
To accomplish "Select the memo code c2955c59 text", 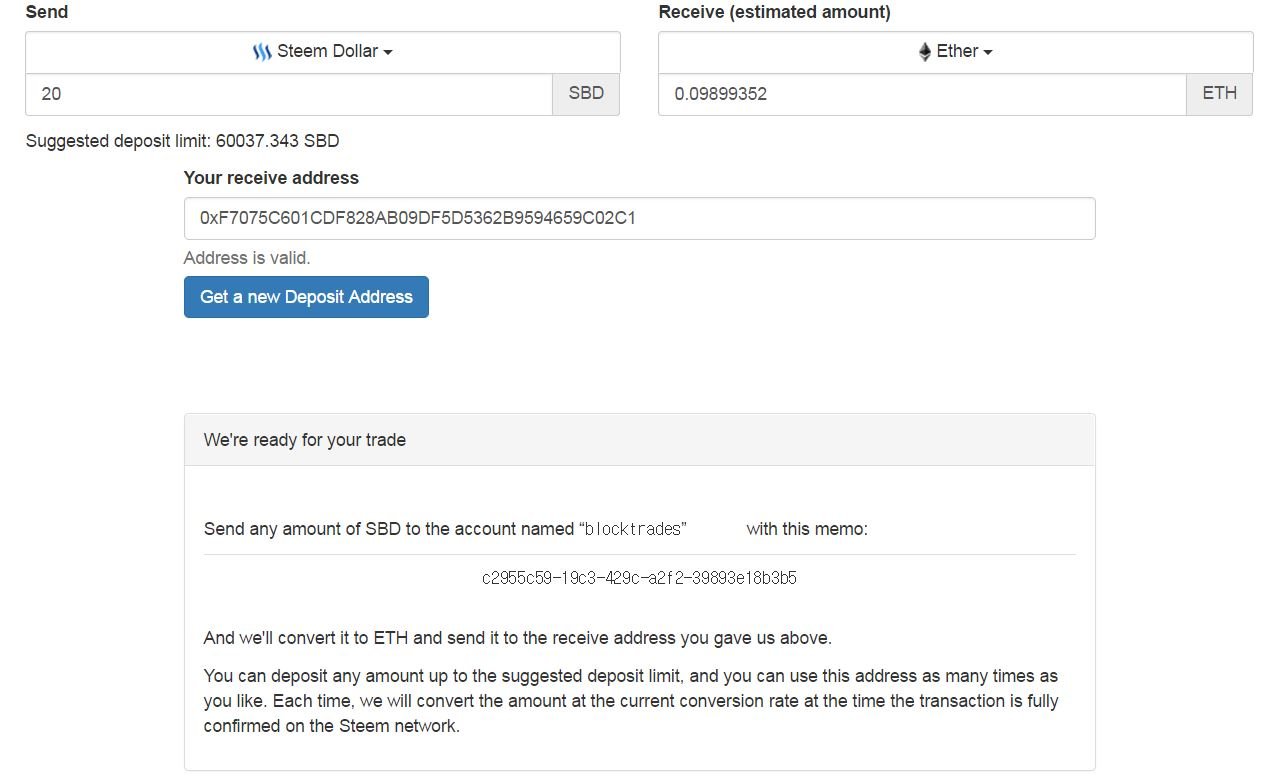I will (x=639, y=578).
